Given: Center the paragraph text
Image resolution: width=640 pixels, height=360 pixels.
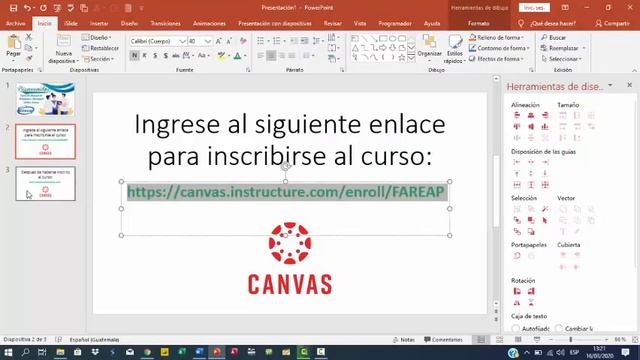Looking at the screenshot, I should tap(271, 56).
